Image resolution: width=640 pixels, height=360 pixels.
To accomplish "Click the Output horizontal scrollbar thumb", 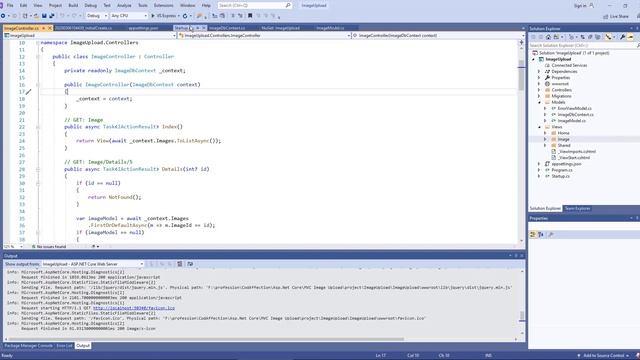I will pos(206,339).
